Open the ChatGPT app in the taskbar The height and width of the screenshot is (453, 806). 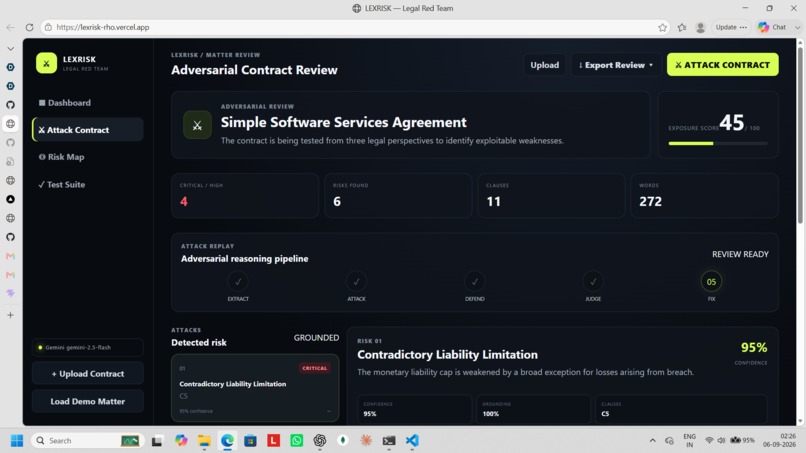pos(320,441)
